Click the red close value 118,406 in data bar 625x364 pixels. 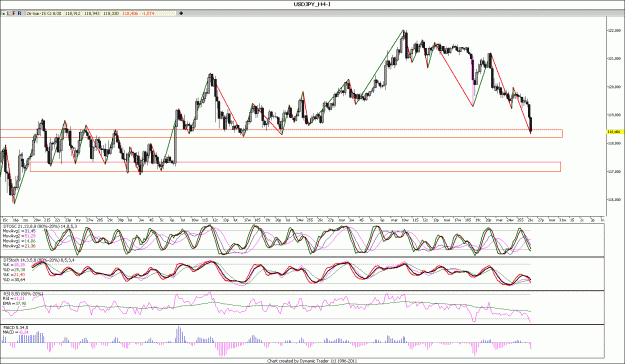pyautogui.click(x=130, y=13)
